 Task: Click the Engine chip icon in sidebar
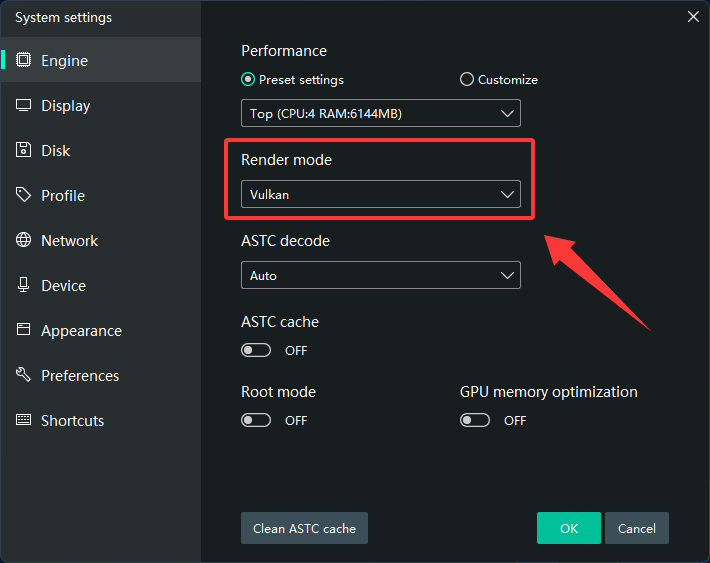point(23,60)
